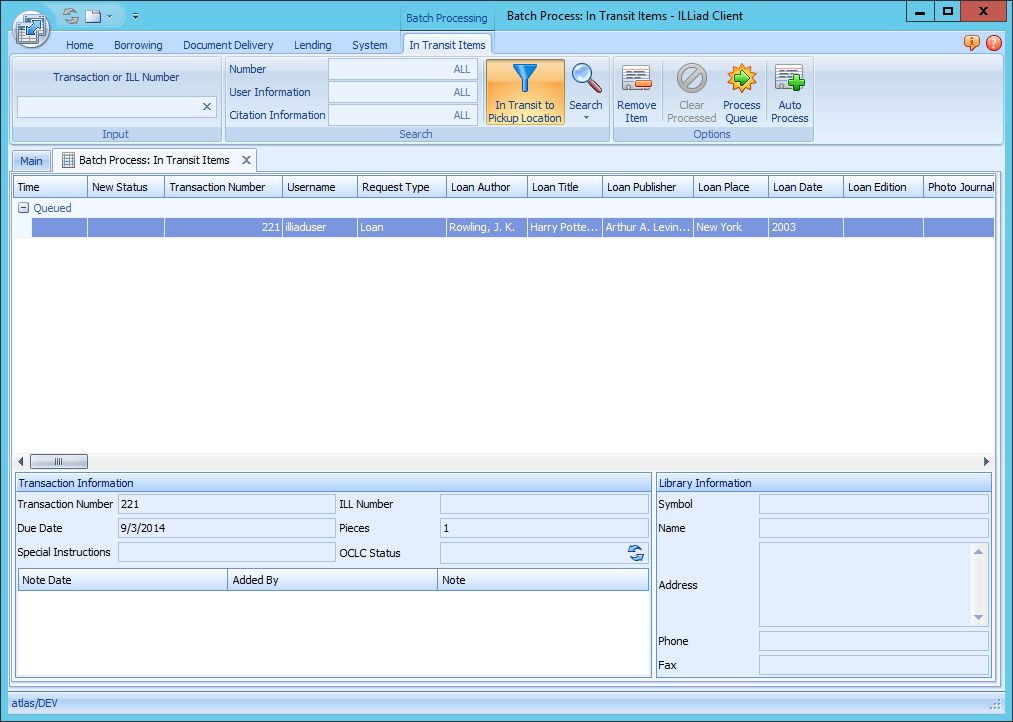Select the Main tab below the ribbon
Viewport: 1013px width, 722px height.
[x=30, y=160]
